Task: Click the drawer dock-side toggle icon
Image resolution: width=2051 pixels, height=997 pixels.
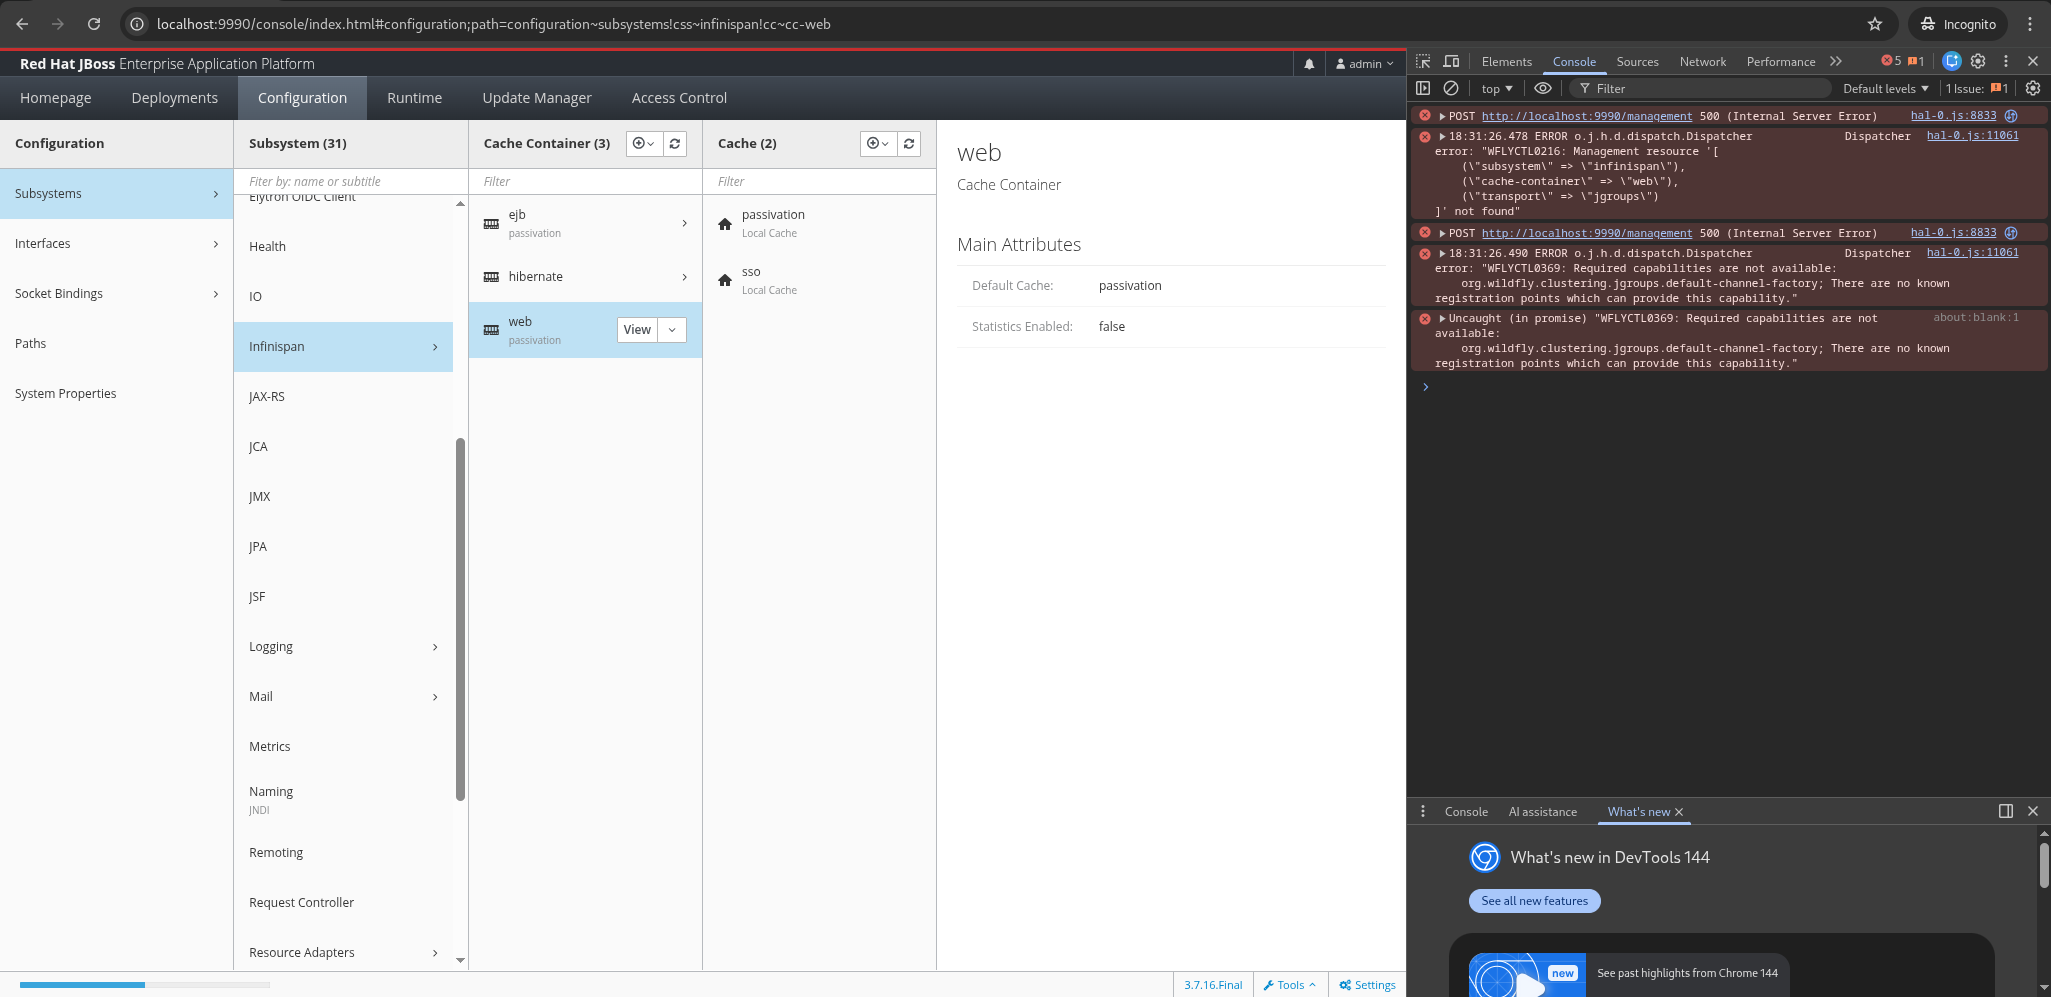Action: [x=2005, y=811]
